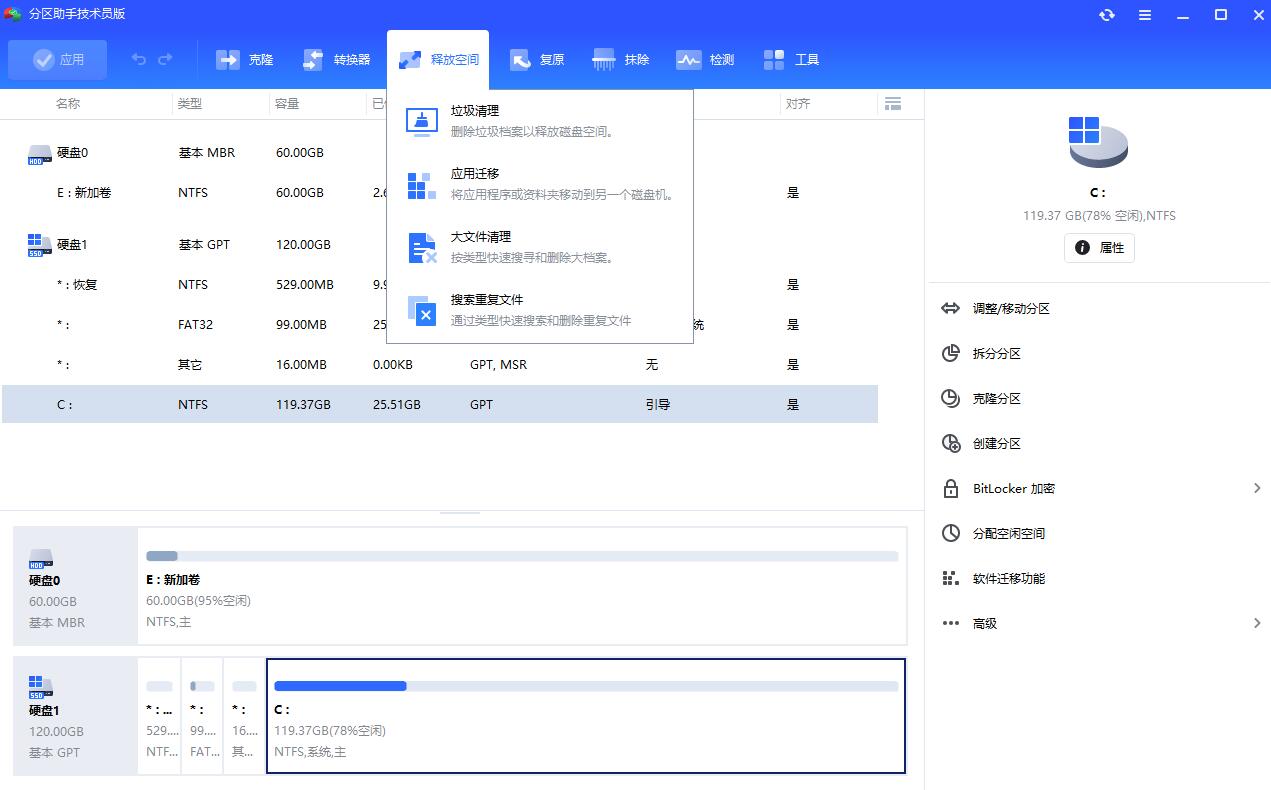Click the Disk 0 HDD icon in list

39,154
